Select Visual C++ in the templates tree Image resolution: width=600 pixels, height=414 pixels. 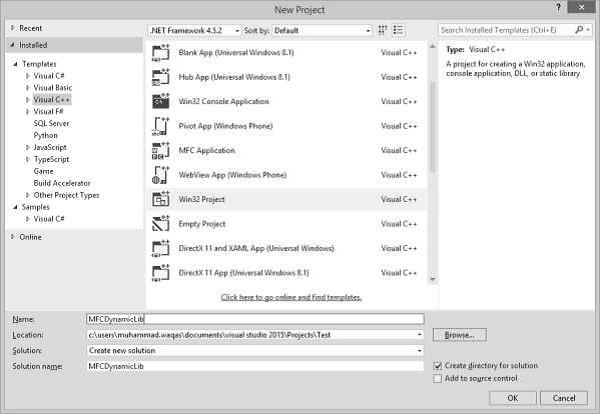click(x=52, y=99)
